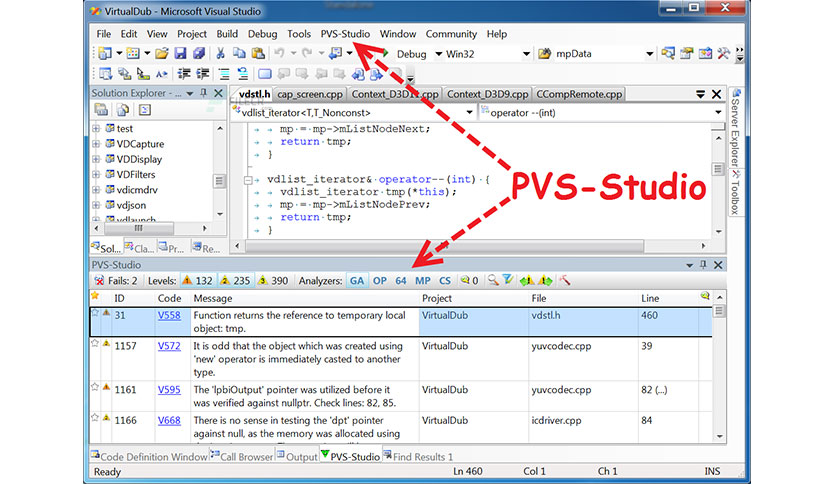The height and width of the screenshot is (484, 836).
Task: Save file using the floppy disk icon
Action: (x=180, y=53)
